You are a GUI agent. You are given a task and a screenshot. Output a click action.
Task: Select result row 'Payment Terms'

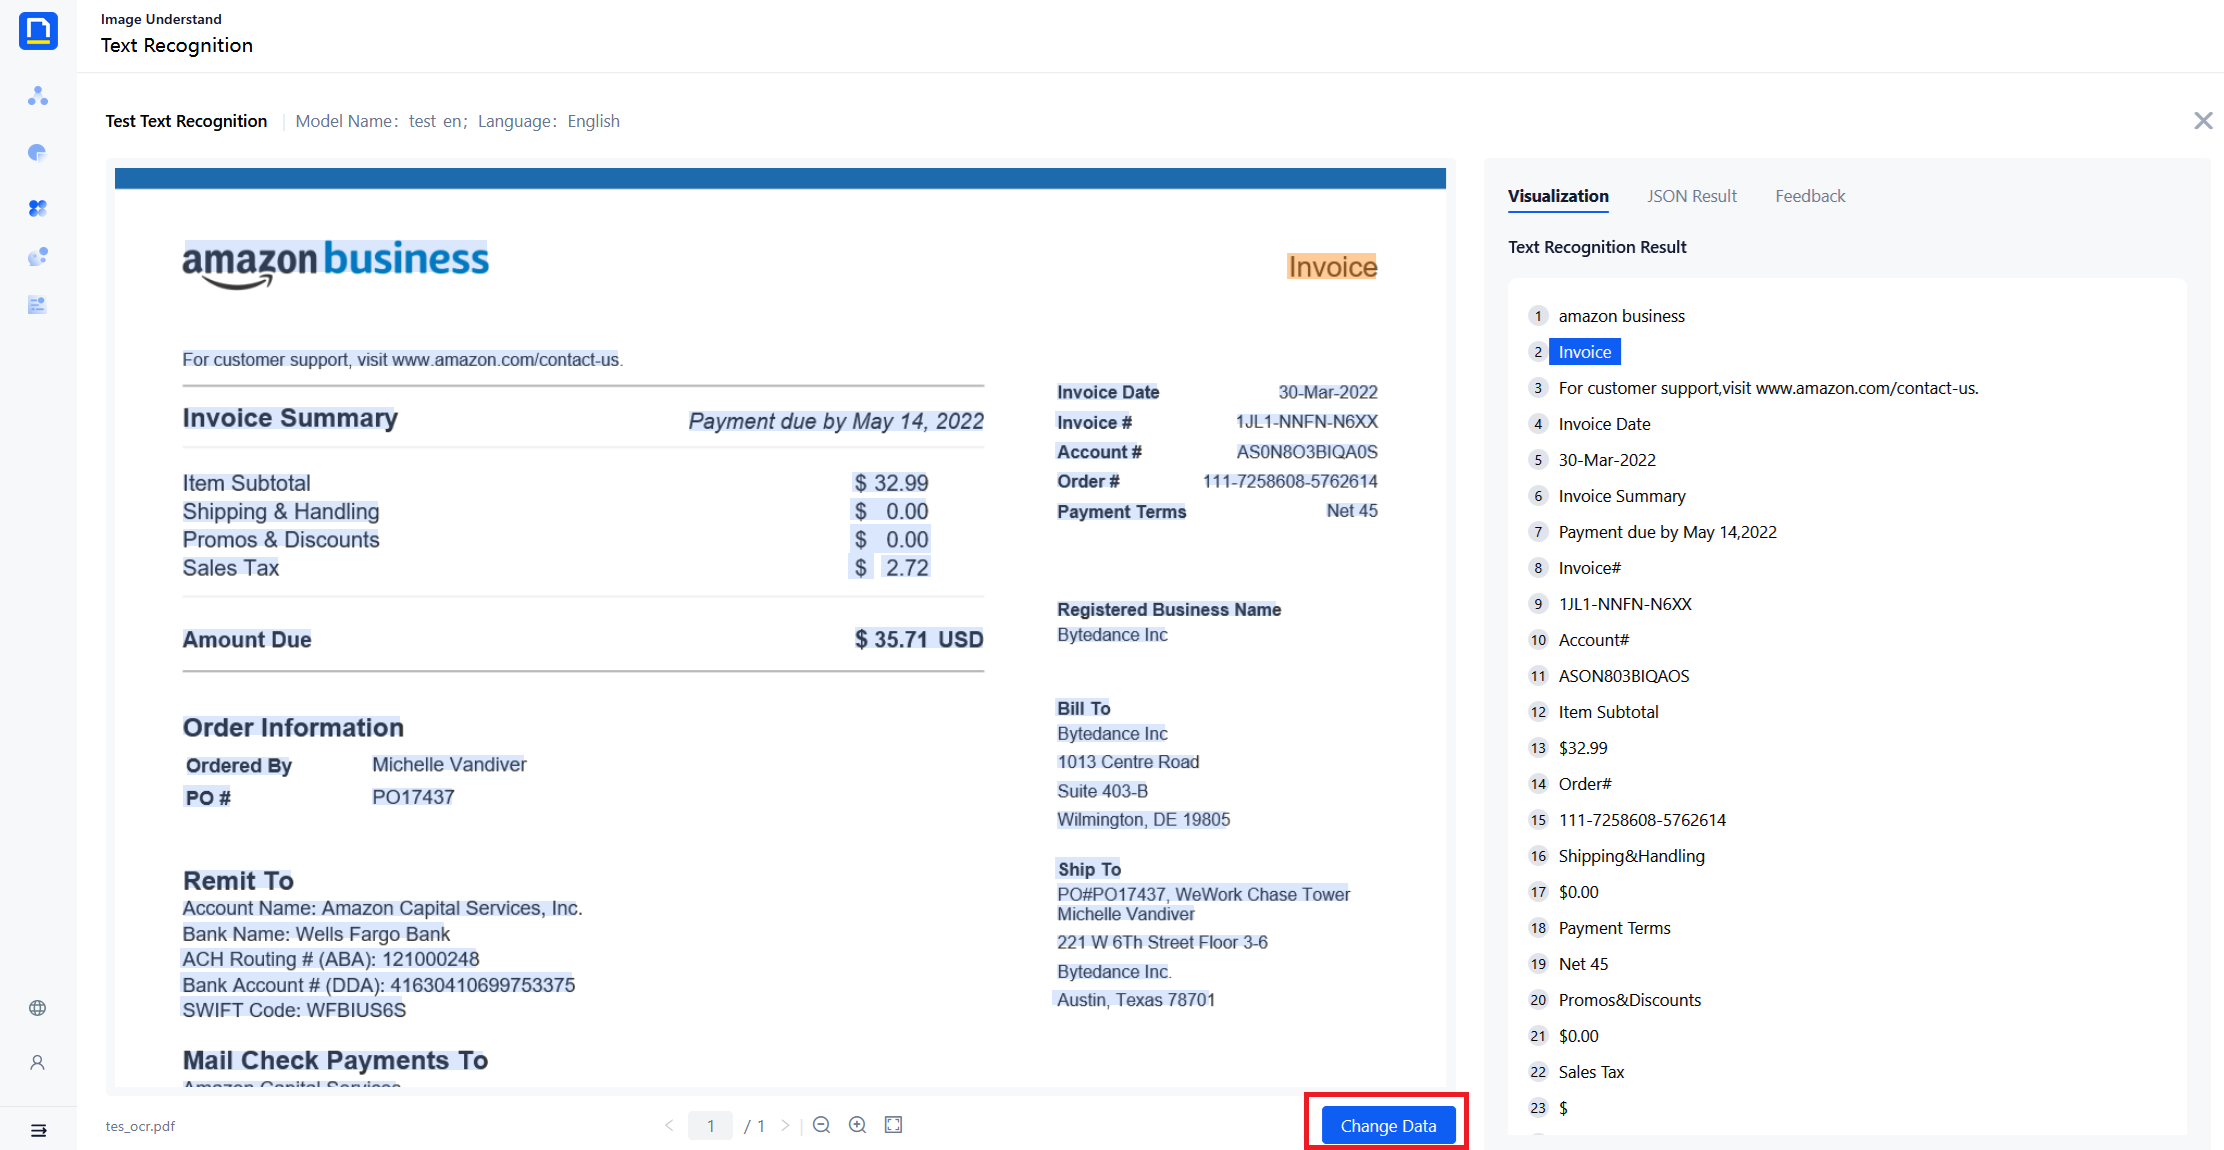[x=1614, y=928]
